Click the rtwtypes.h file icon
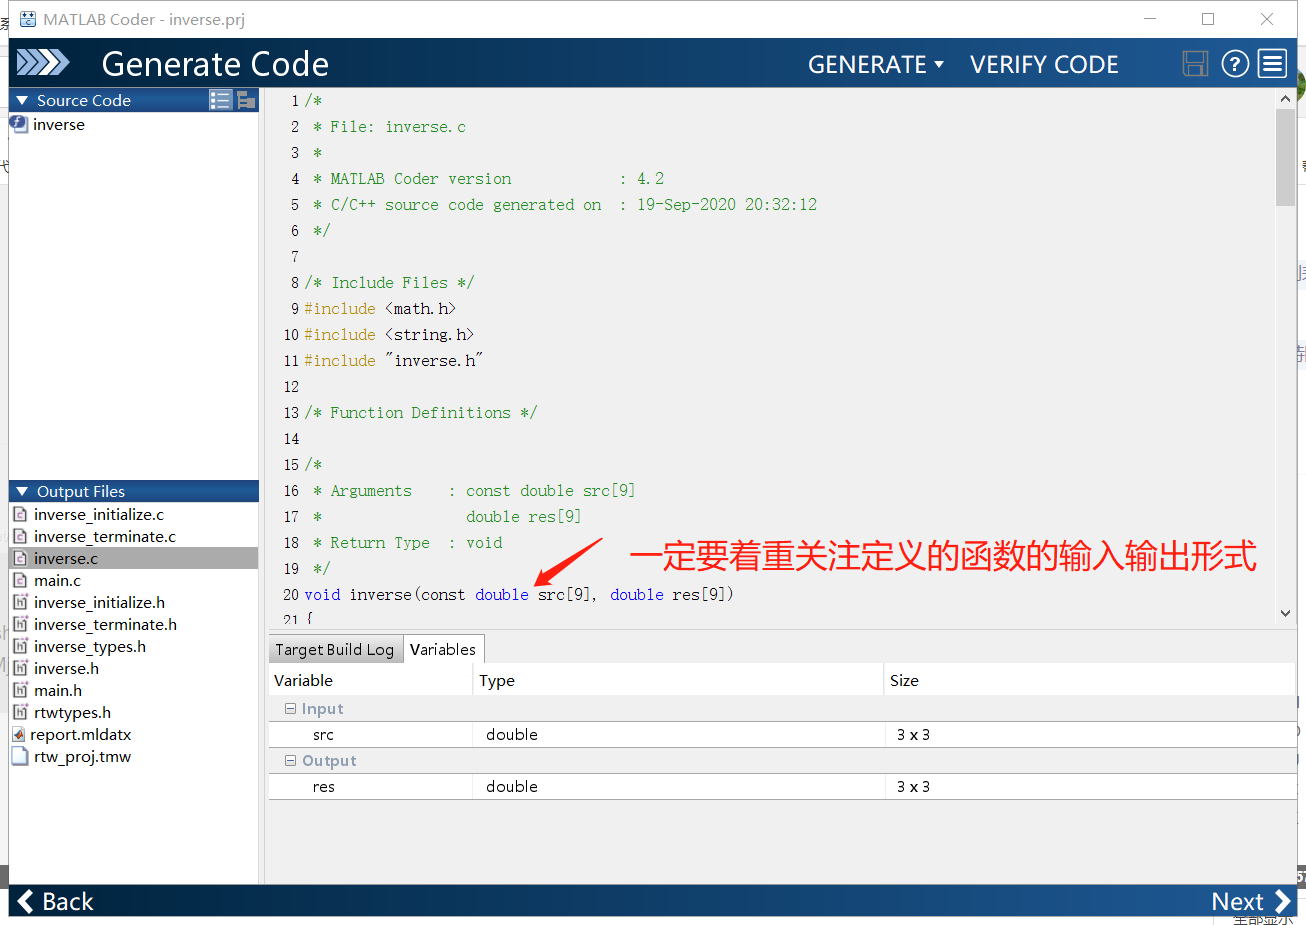This screenshot has height=925, width=1306. [x=20, y=712]
